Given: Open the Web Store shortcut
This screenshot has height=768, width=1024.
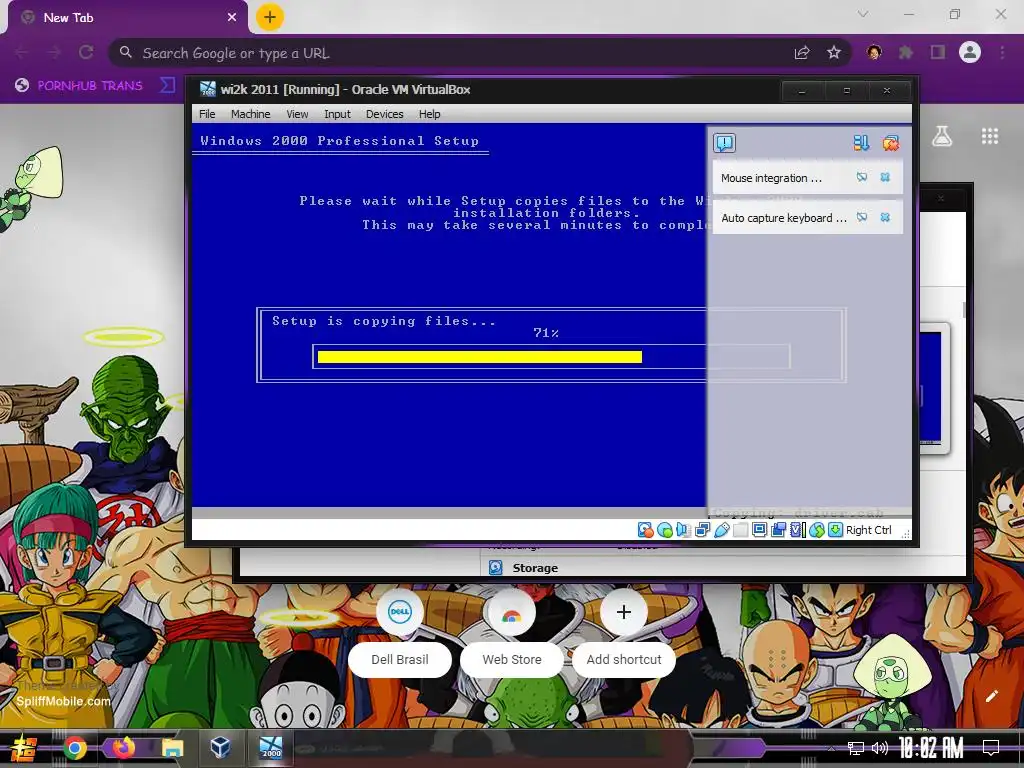Looking at the screenshot, I should coord(511,632).
